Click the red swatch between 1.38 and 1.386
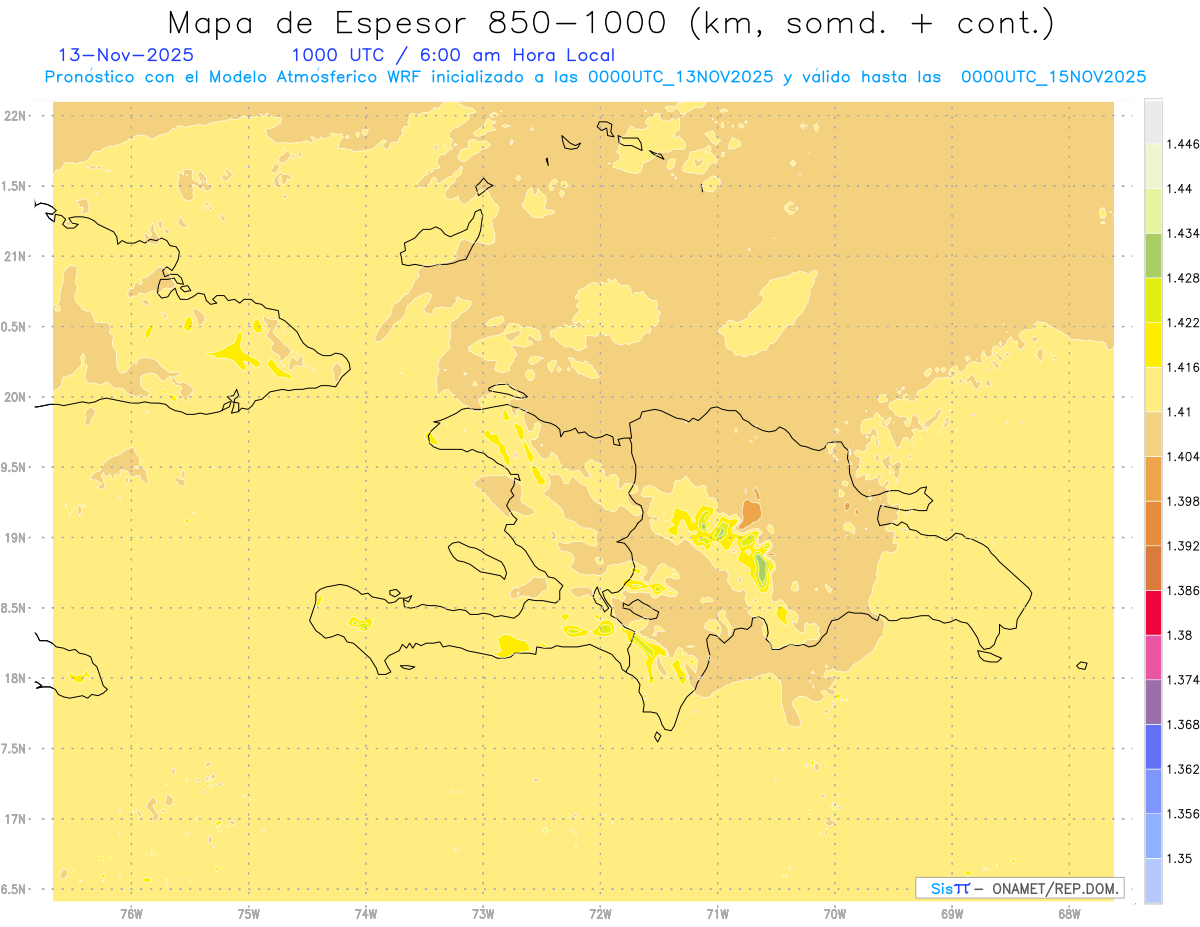The width and height of the screenshot is (1200, 927). (1153, 612)
